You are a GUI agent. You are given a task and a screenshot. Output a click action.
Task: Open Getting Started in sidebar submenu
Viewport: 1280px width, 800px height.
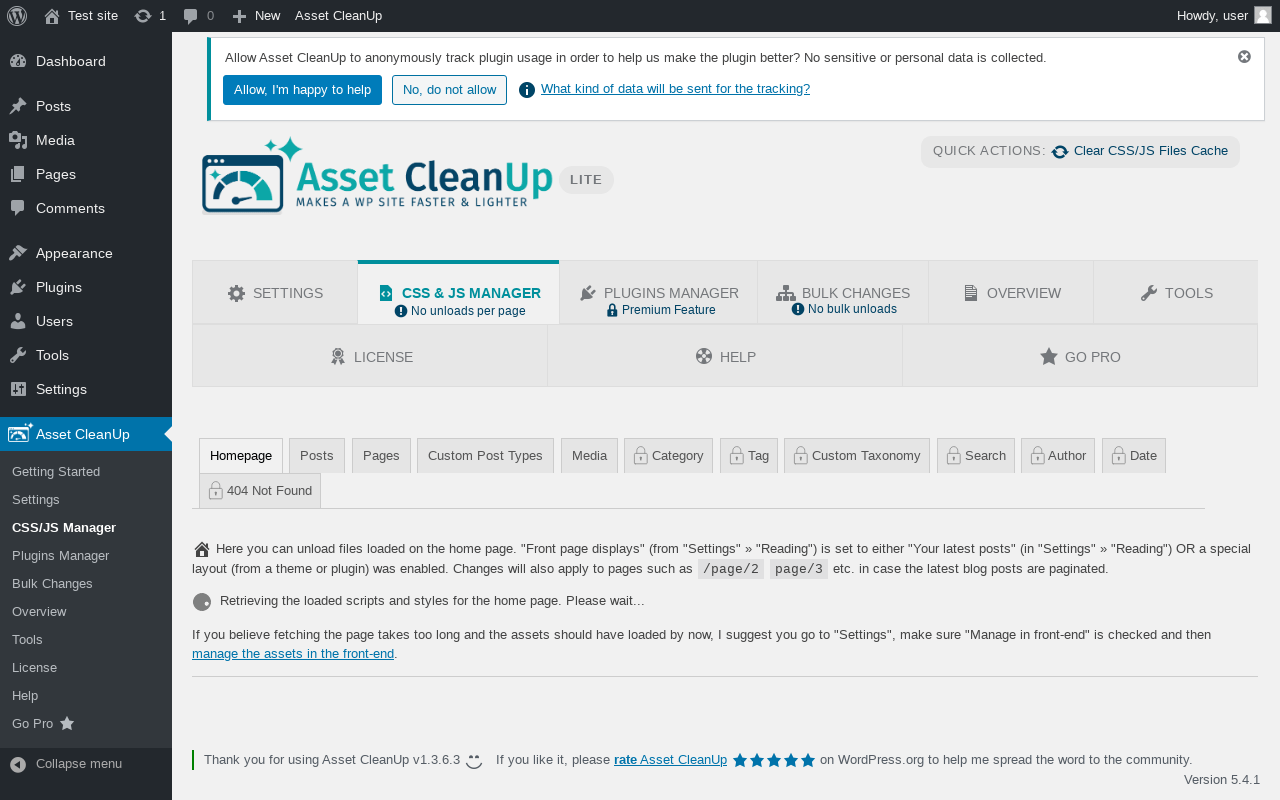click(x=56, y=471)
